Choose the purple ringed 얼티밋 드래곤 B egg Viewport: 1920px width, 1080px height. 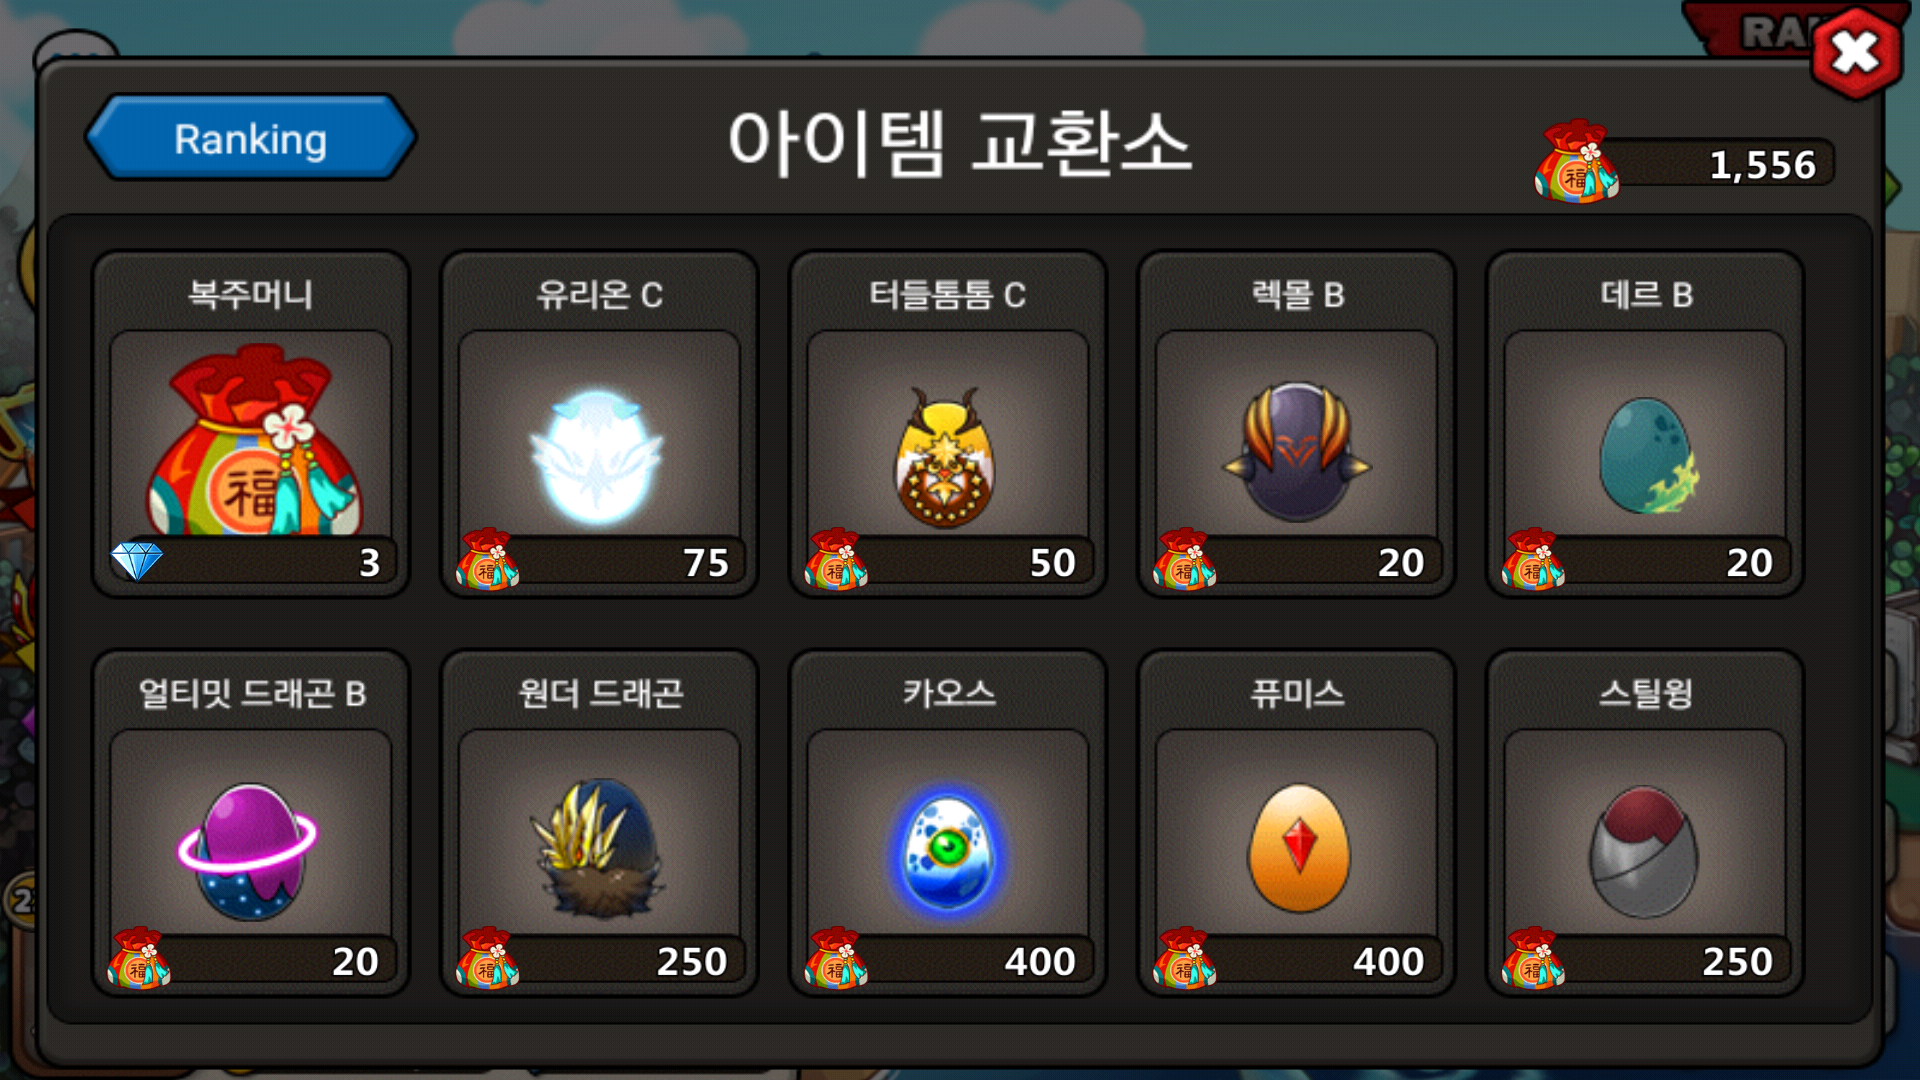[x=248, y=851]
